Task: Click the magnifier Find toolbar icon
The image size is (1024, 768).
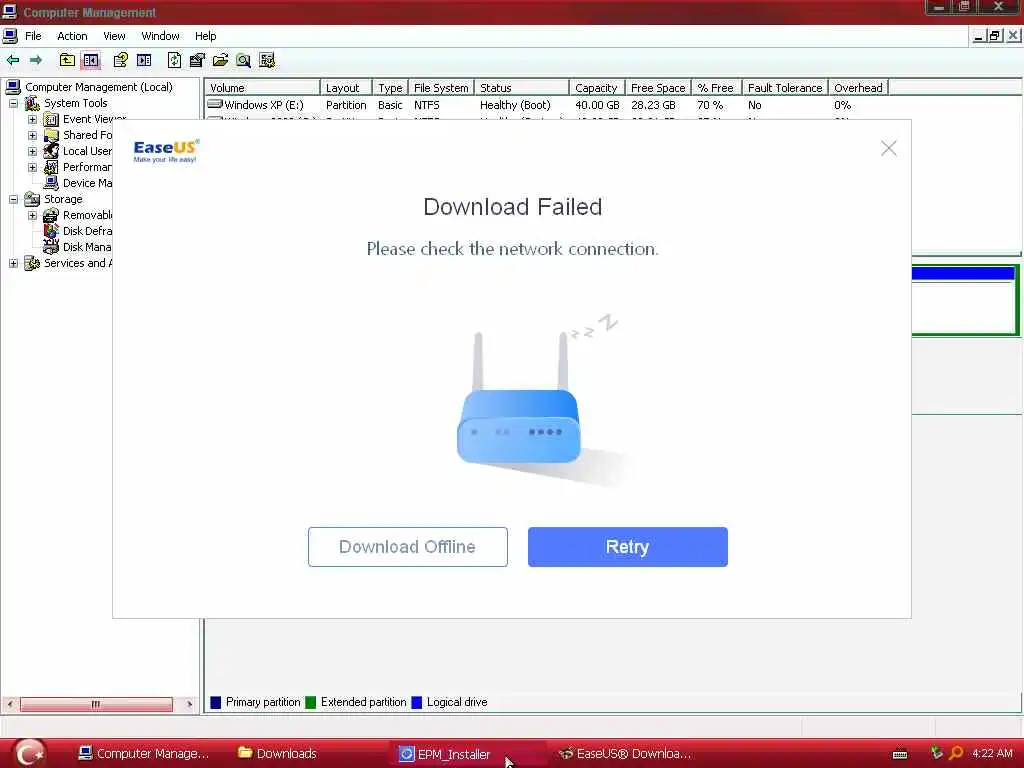Action: [244, 60]
